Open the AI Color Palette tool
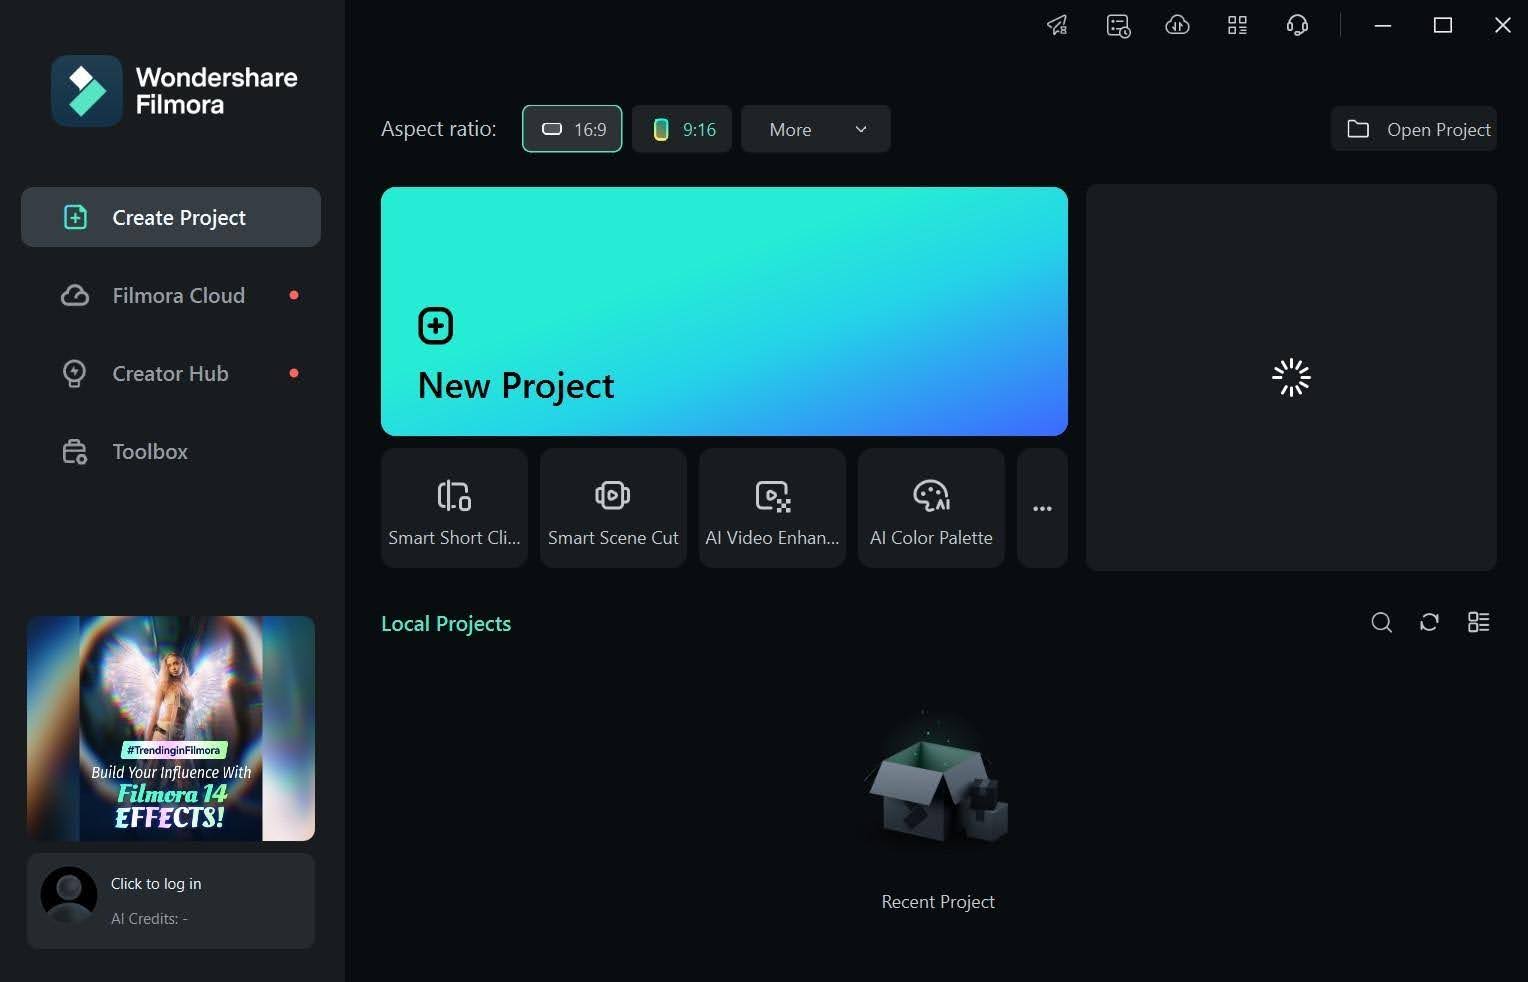1528x982 pixels. pyautogui.click(x=930, y=507)
